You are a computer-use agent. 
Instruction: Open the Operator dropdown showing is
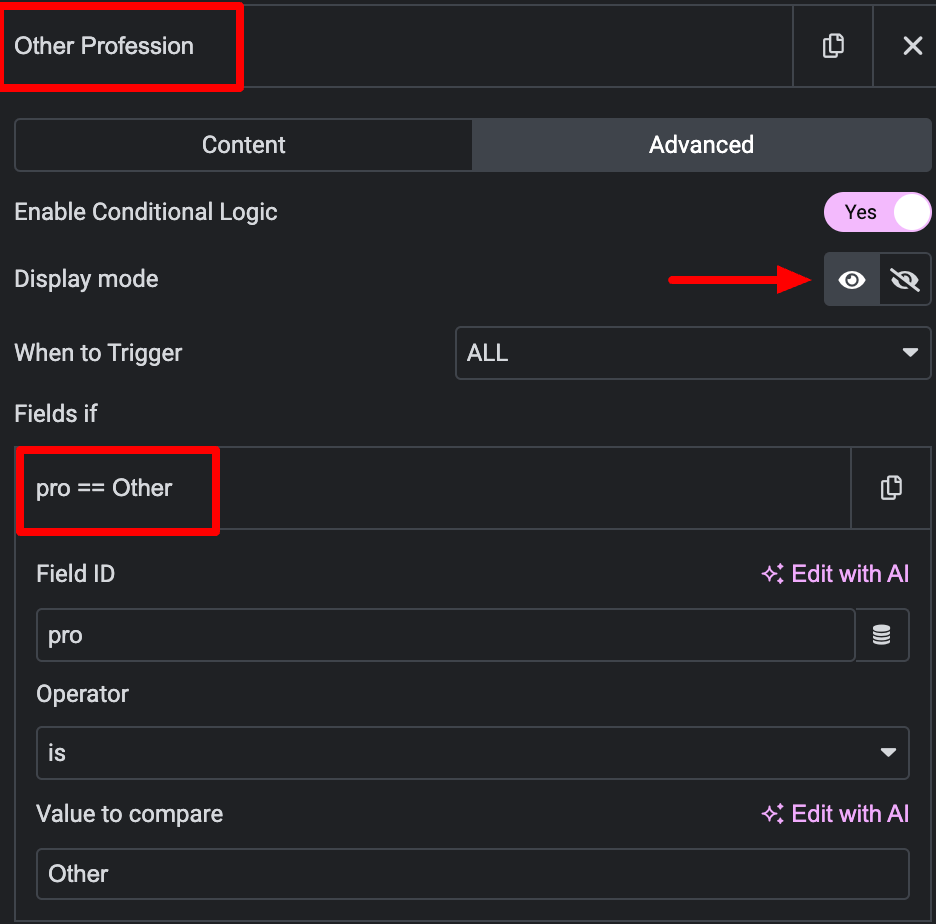[473, 753]
